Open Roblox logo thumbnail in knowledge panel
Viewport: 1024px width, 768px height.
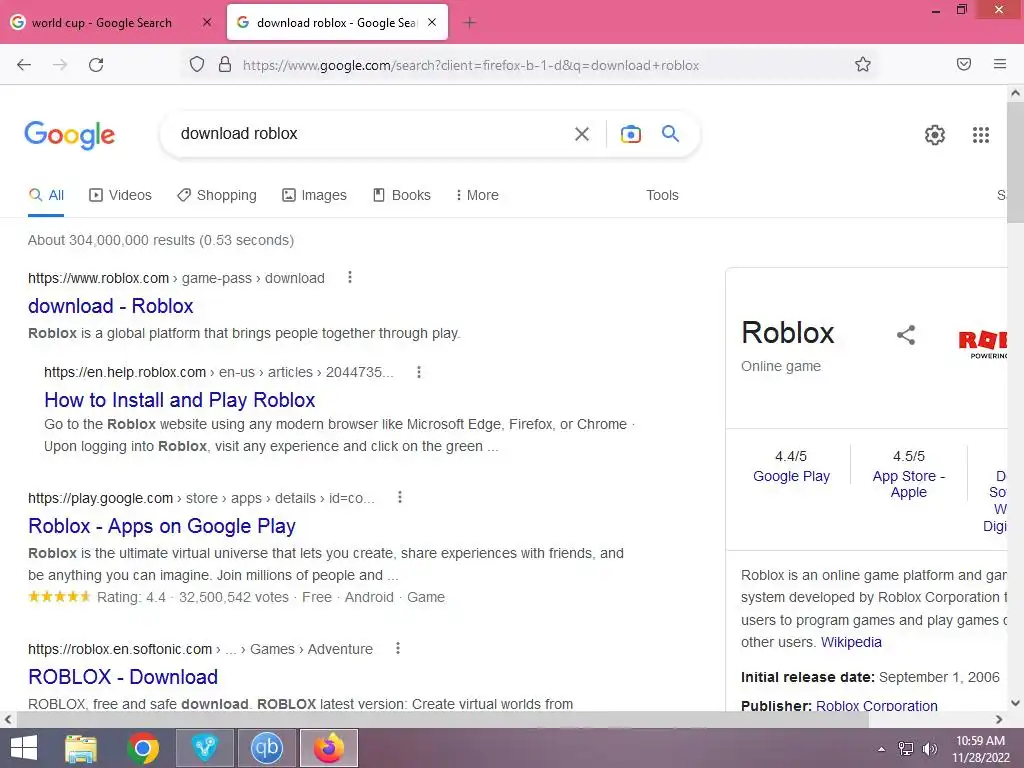click(983, 344)
